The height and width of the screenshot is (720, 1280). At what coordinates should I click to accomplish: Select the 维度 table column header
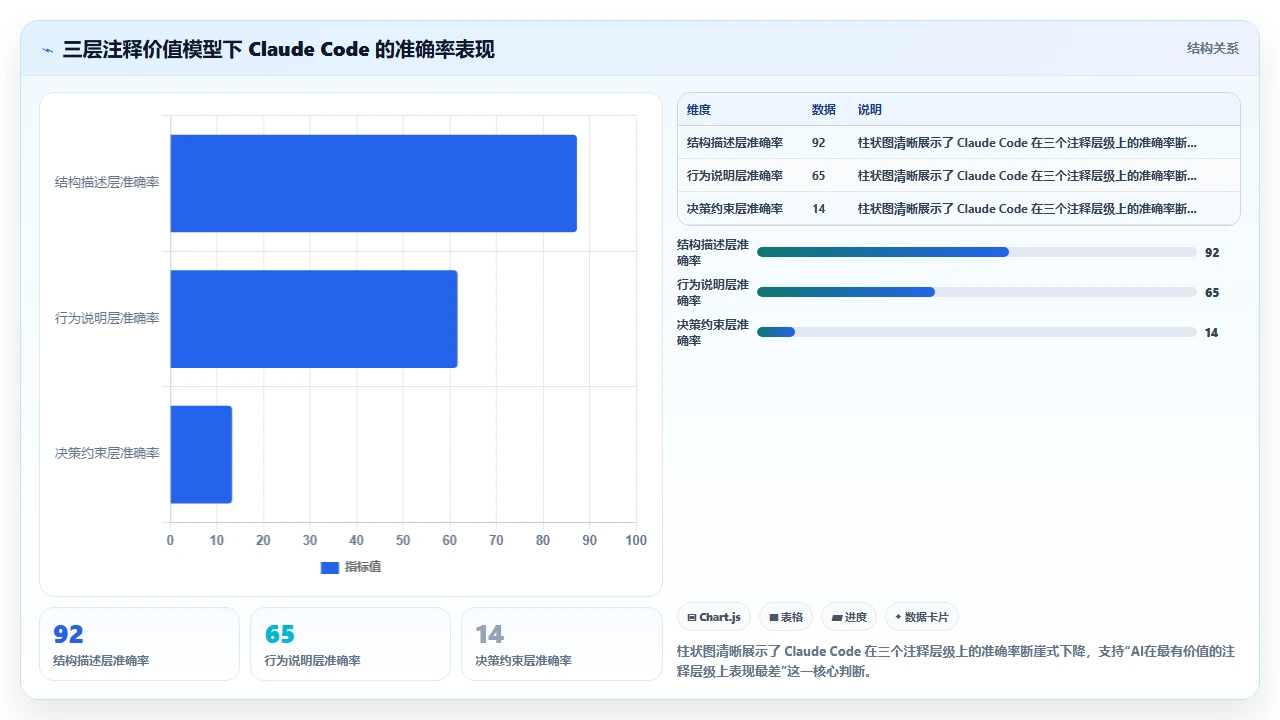699,109
